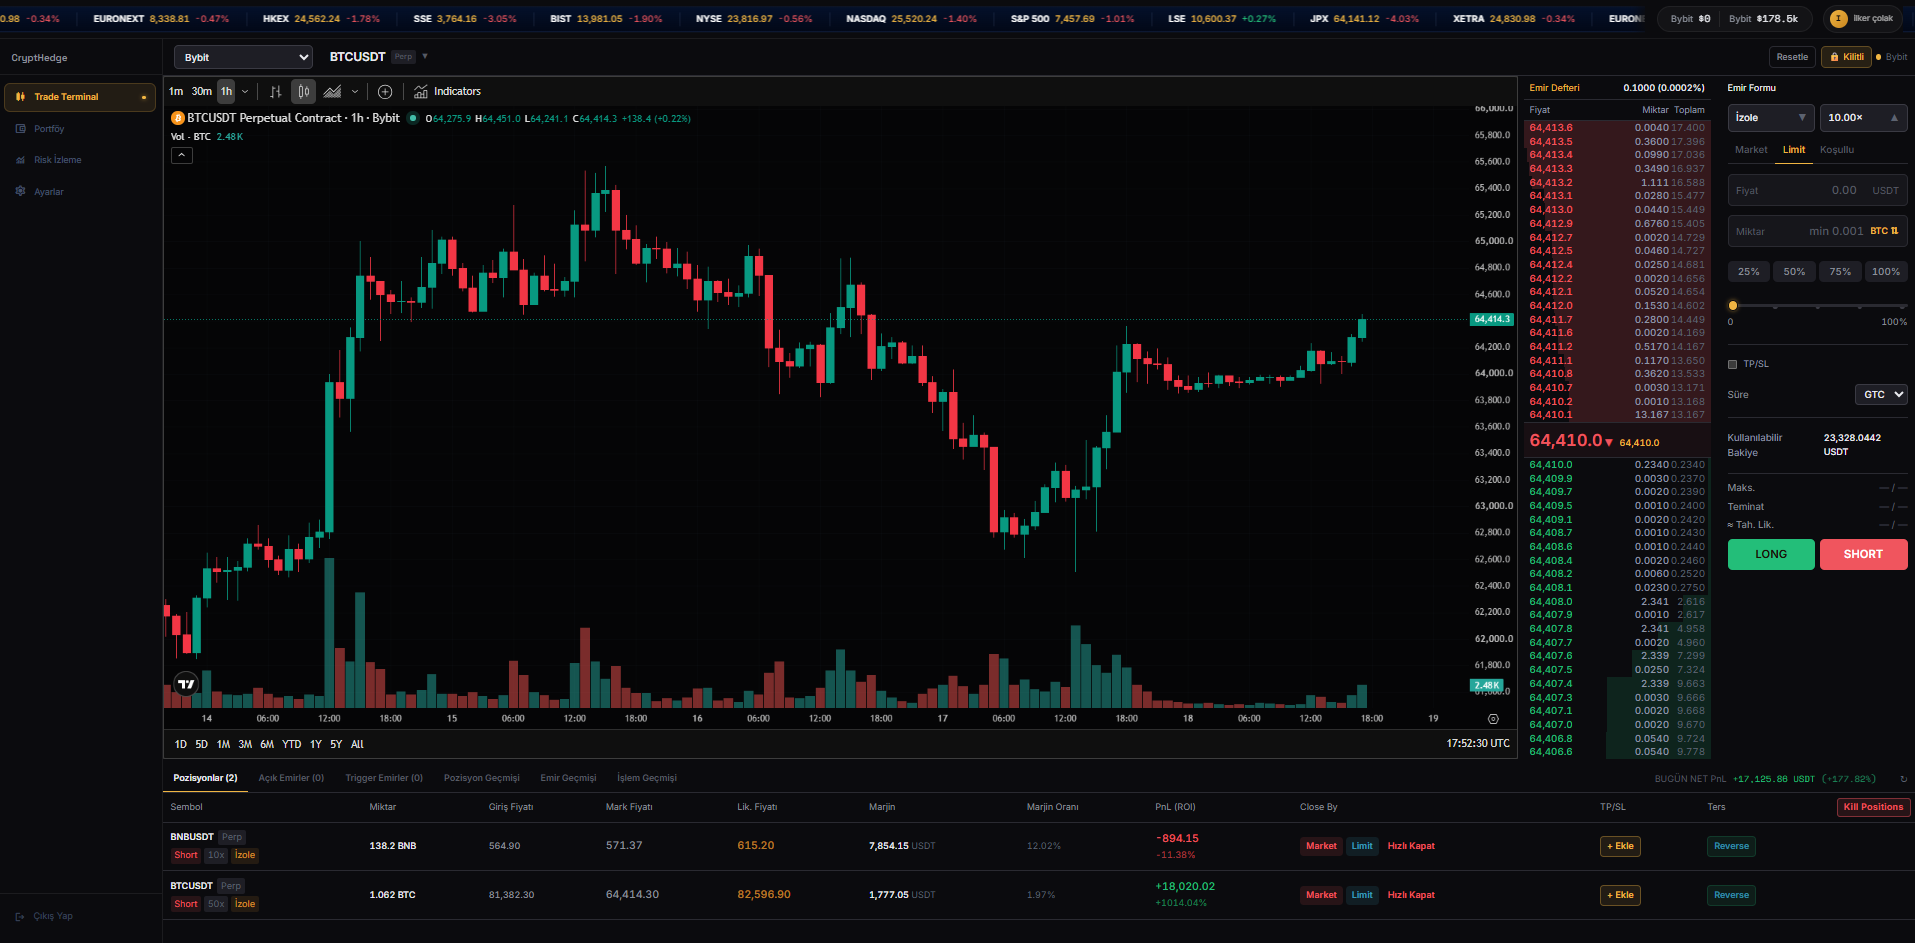1915x943 pixels.
Task: Collapse the chart legend chevron
Action: (x=181, y=155)
